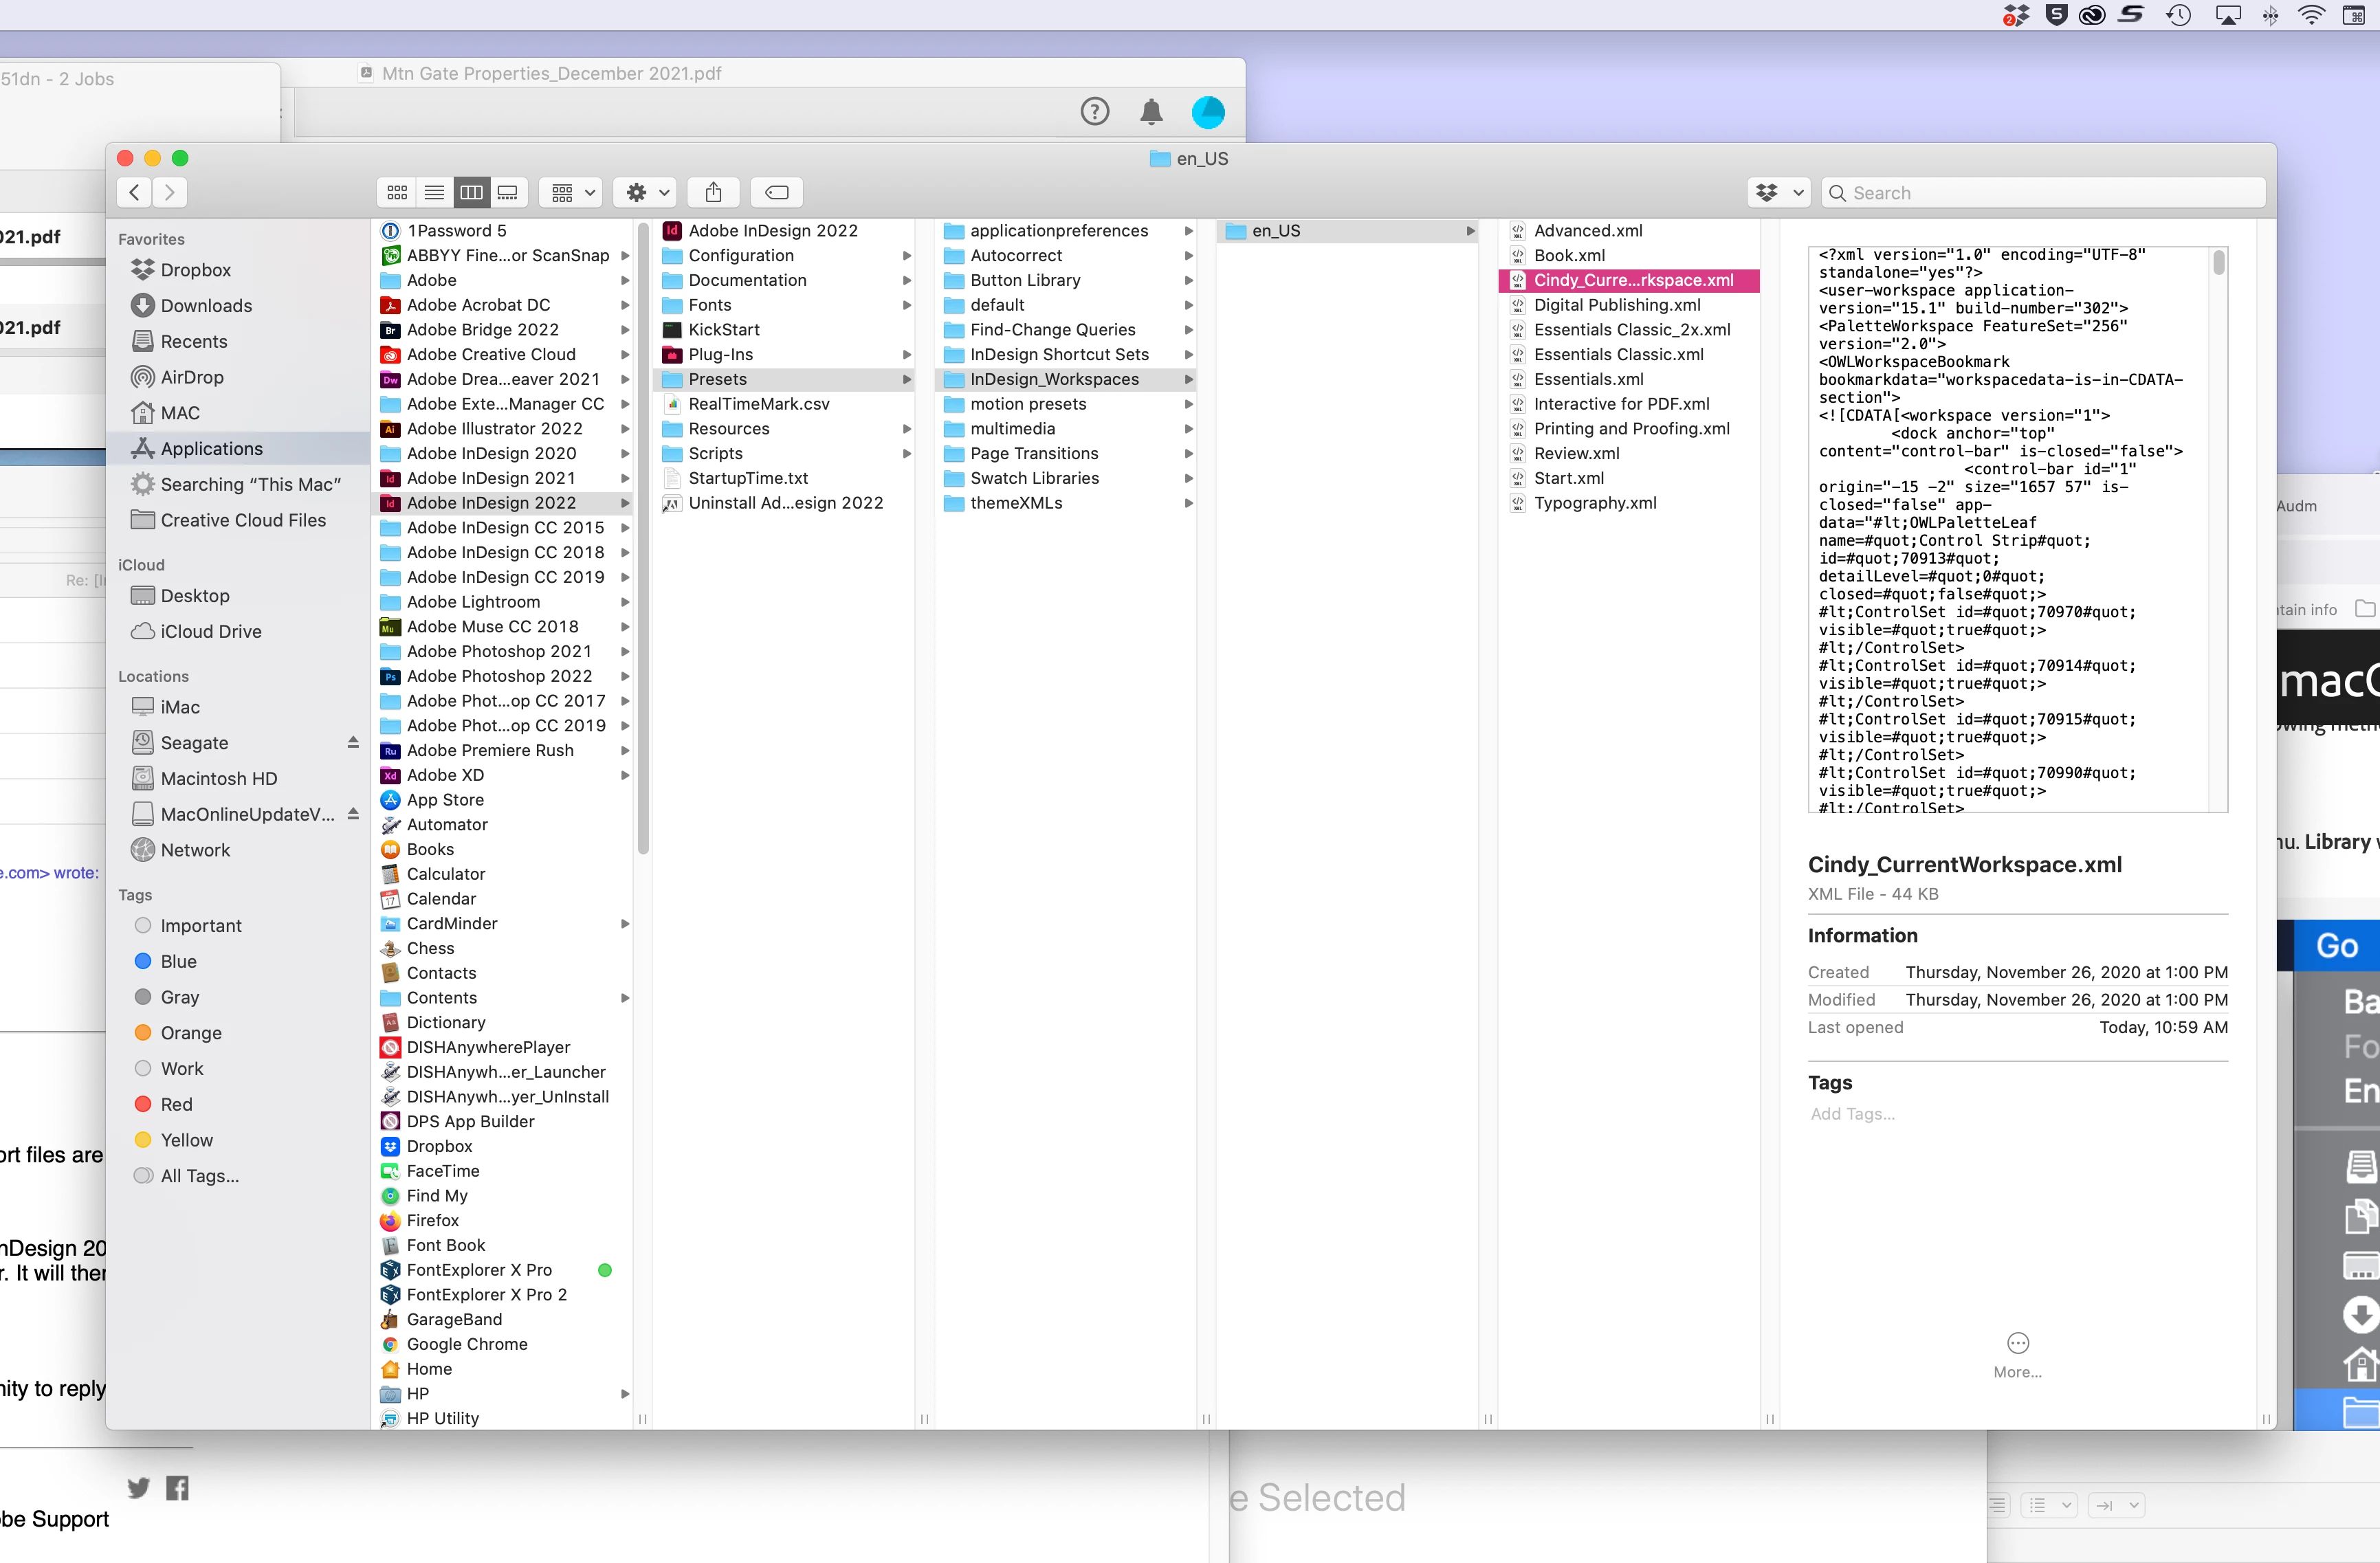The image size is (2380, 1563).
Task: Click the Share toolbar icon
Action: 713,192
